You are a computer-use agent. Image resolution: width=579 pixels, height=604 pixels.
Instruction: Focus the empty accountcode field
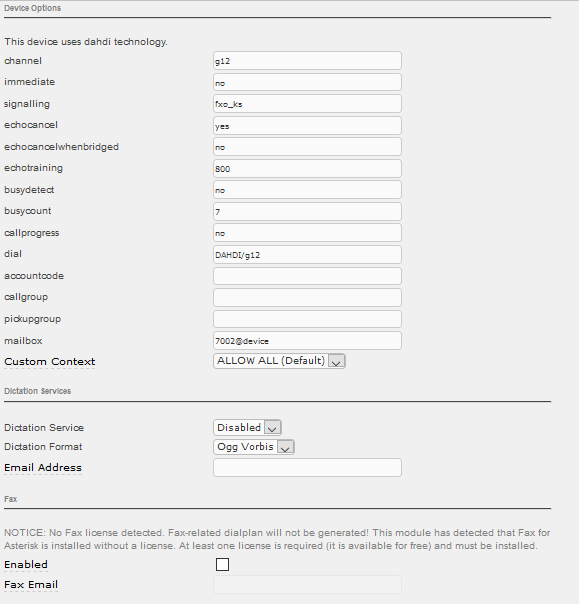pos(307,276)
